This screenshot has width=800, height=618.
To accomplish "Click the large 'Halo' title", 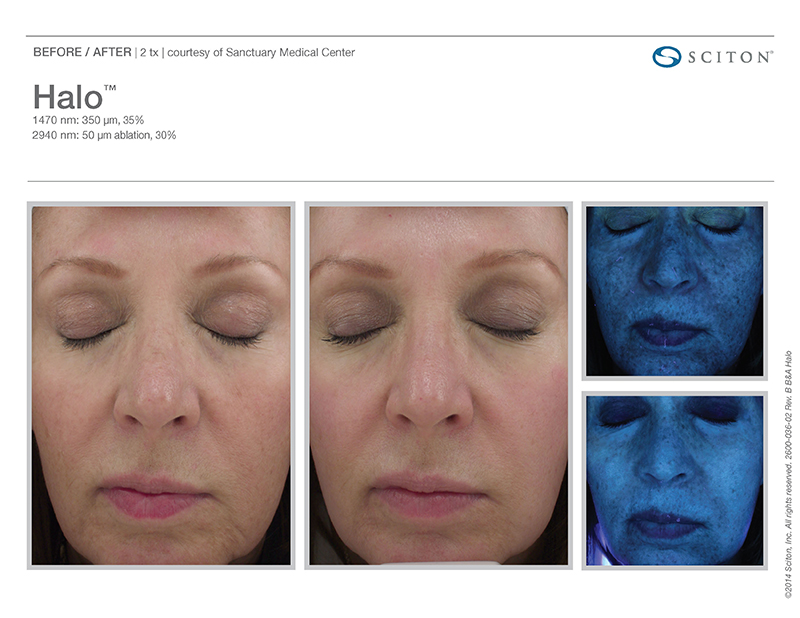I will tap(74, 97).
